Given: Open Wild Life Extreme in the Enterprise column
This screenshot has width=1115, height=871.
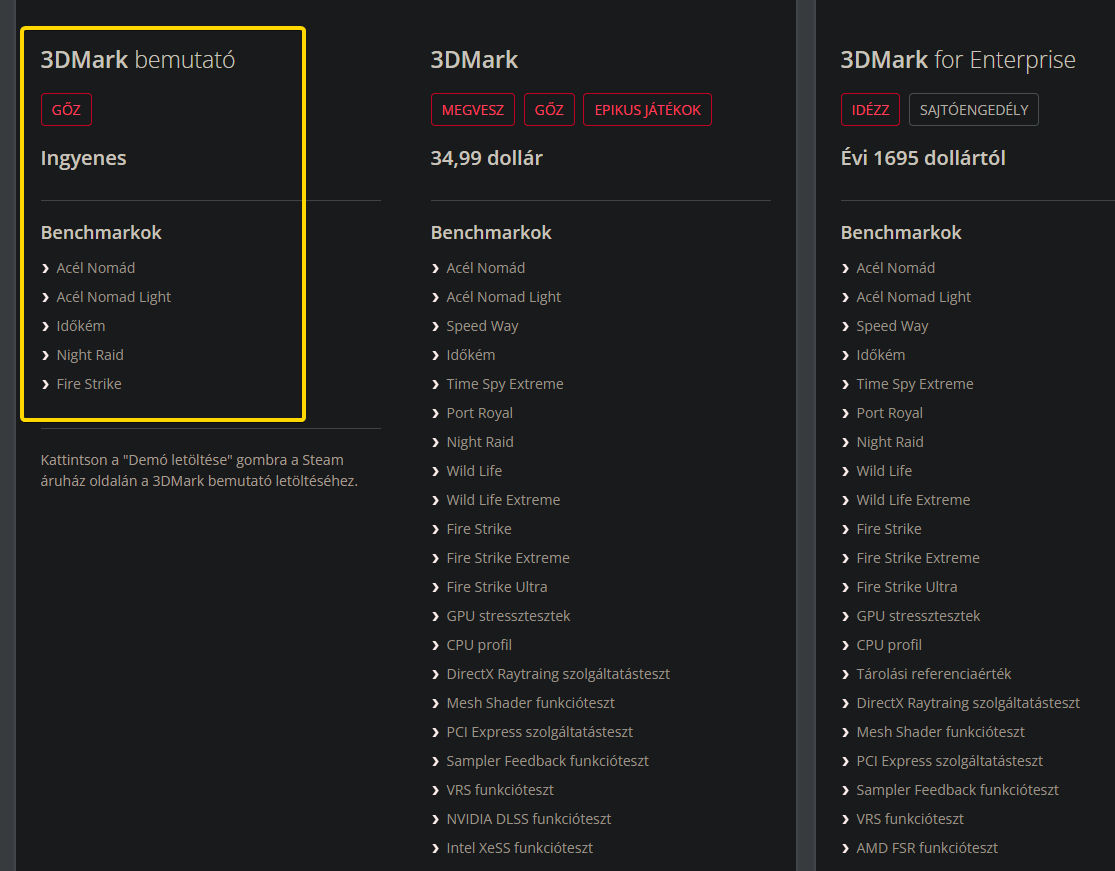Looking at the screenshot, I should click(913, 500).
